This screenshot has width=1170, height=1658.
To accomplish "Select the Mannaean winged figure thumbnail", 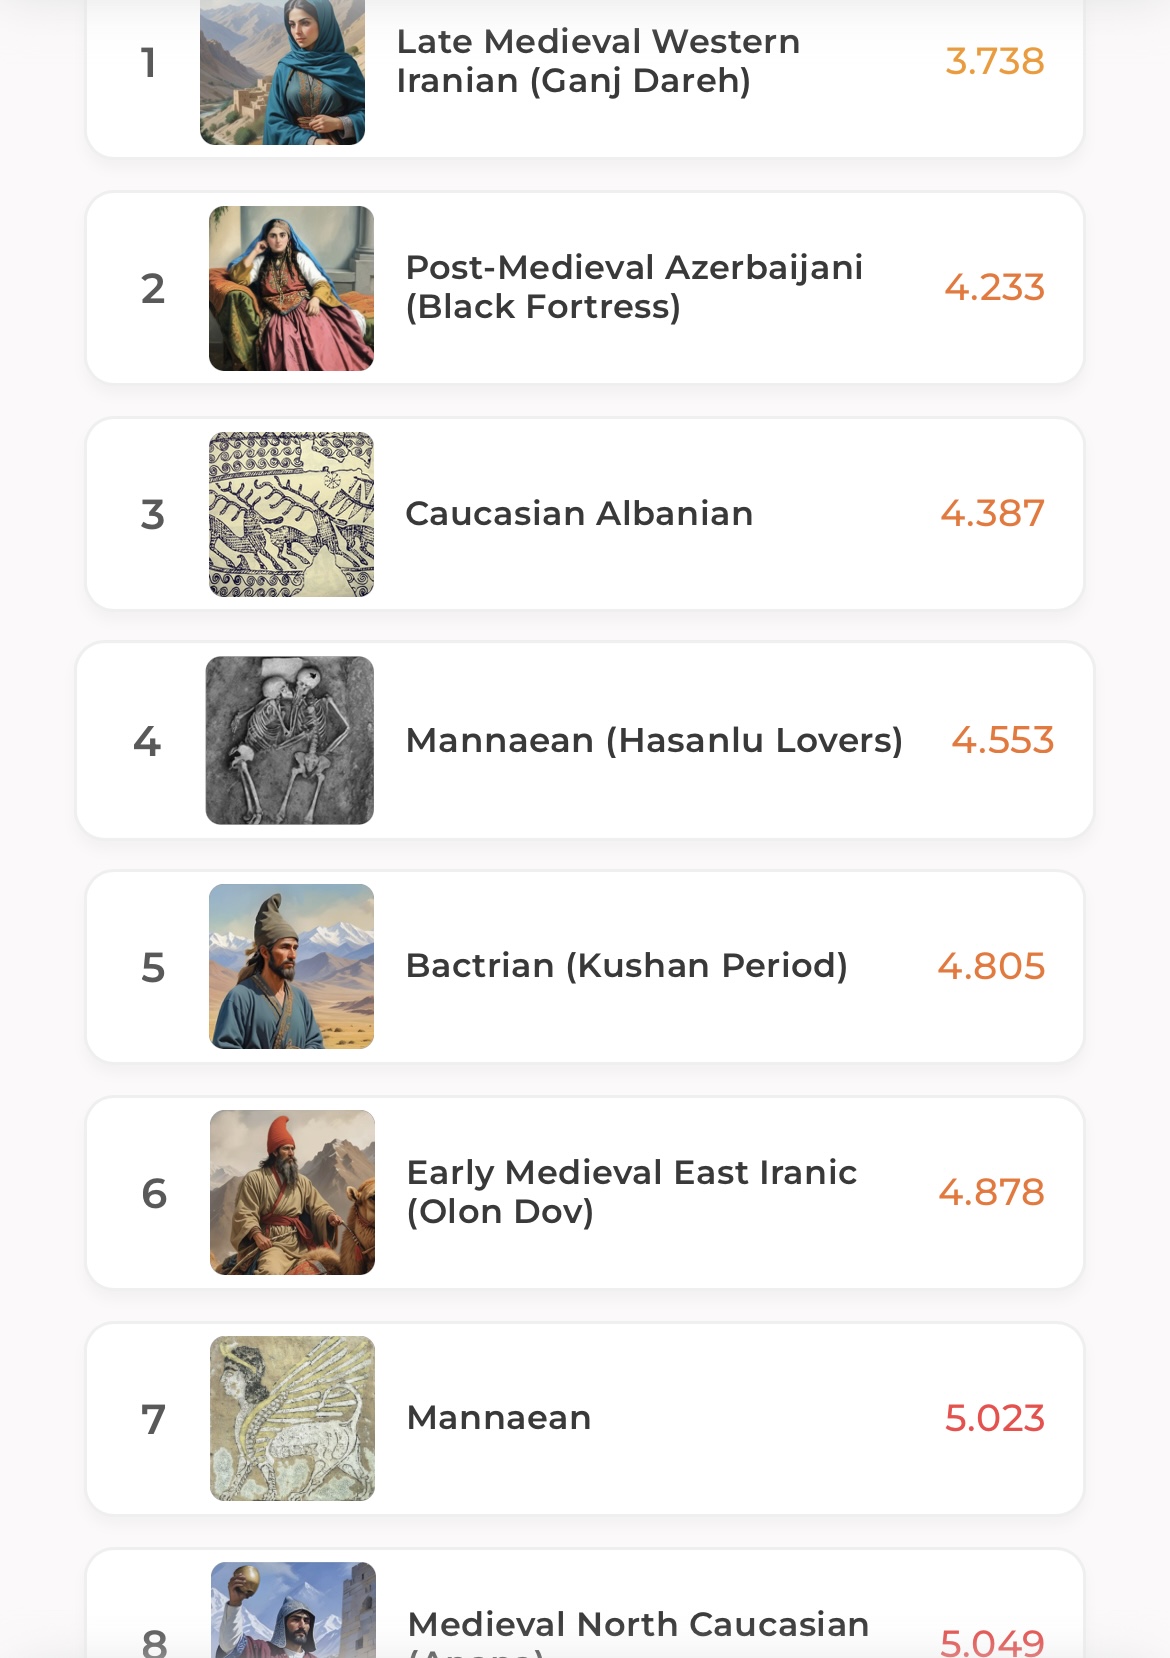I will 292,1418.
